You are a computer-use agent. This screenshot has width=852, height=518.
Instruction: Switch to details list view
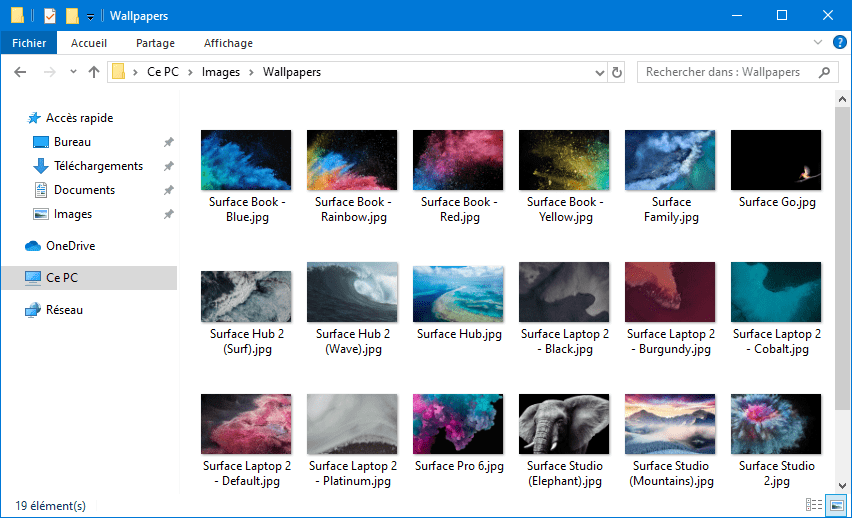click(x=813, y=505)
